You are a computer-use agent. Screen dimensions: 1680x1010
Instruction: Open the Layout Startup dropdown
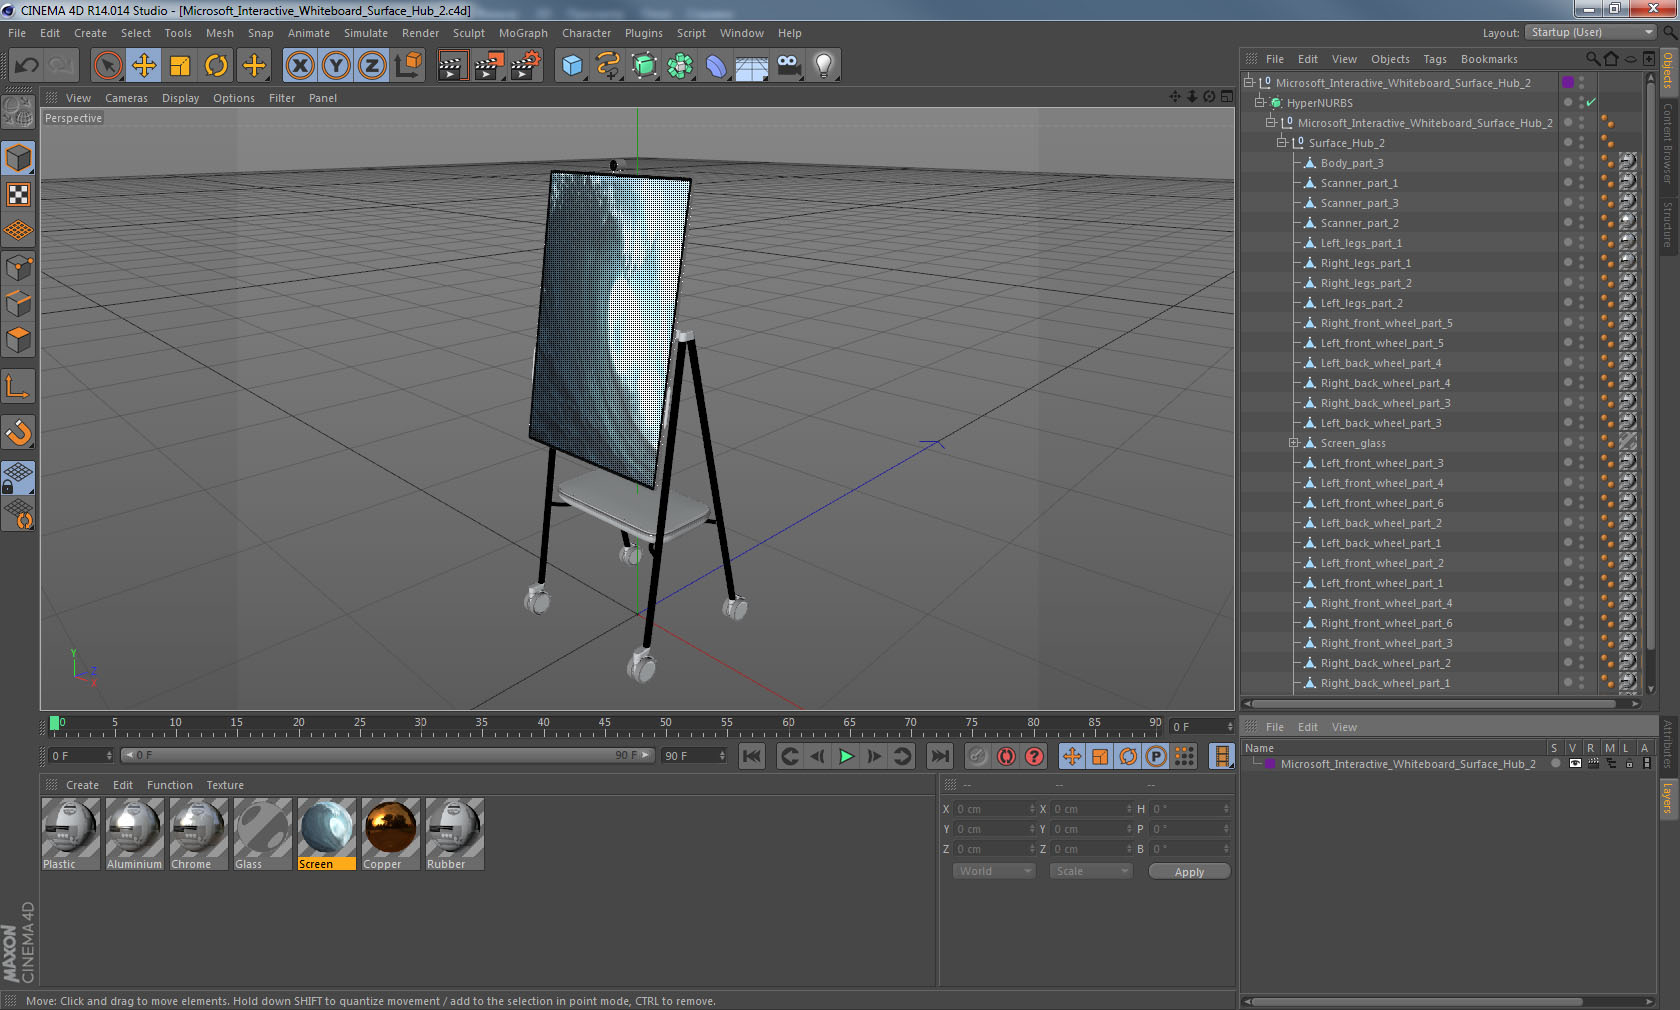pos(1591,33)
